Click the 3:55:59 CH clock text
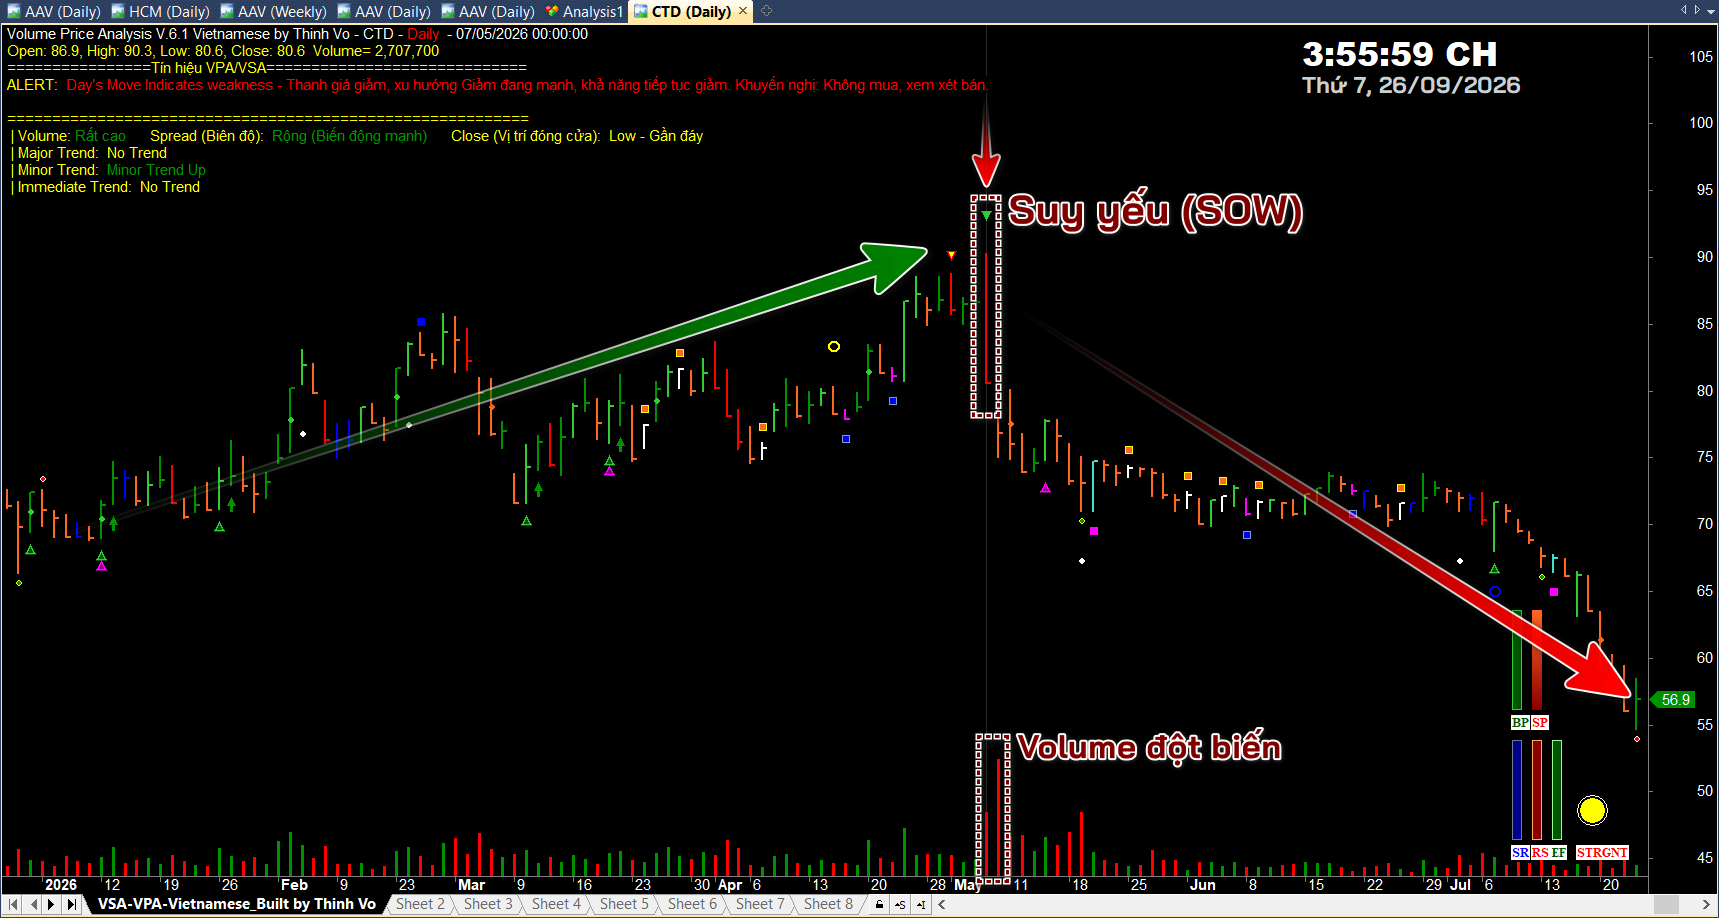Screen dimensions: 1719x918 (1400, 54)
